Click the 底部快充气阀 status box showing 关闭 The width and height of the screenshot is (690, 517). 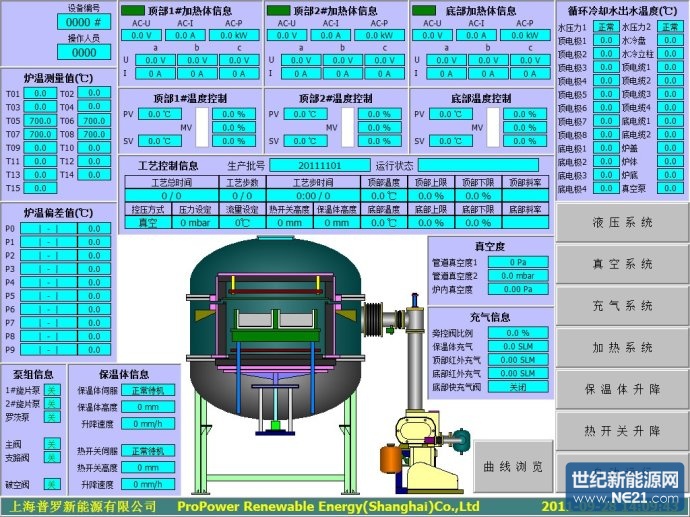(519, 387)
